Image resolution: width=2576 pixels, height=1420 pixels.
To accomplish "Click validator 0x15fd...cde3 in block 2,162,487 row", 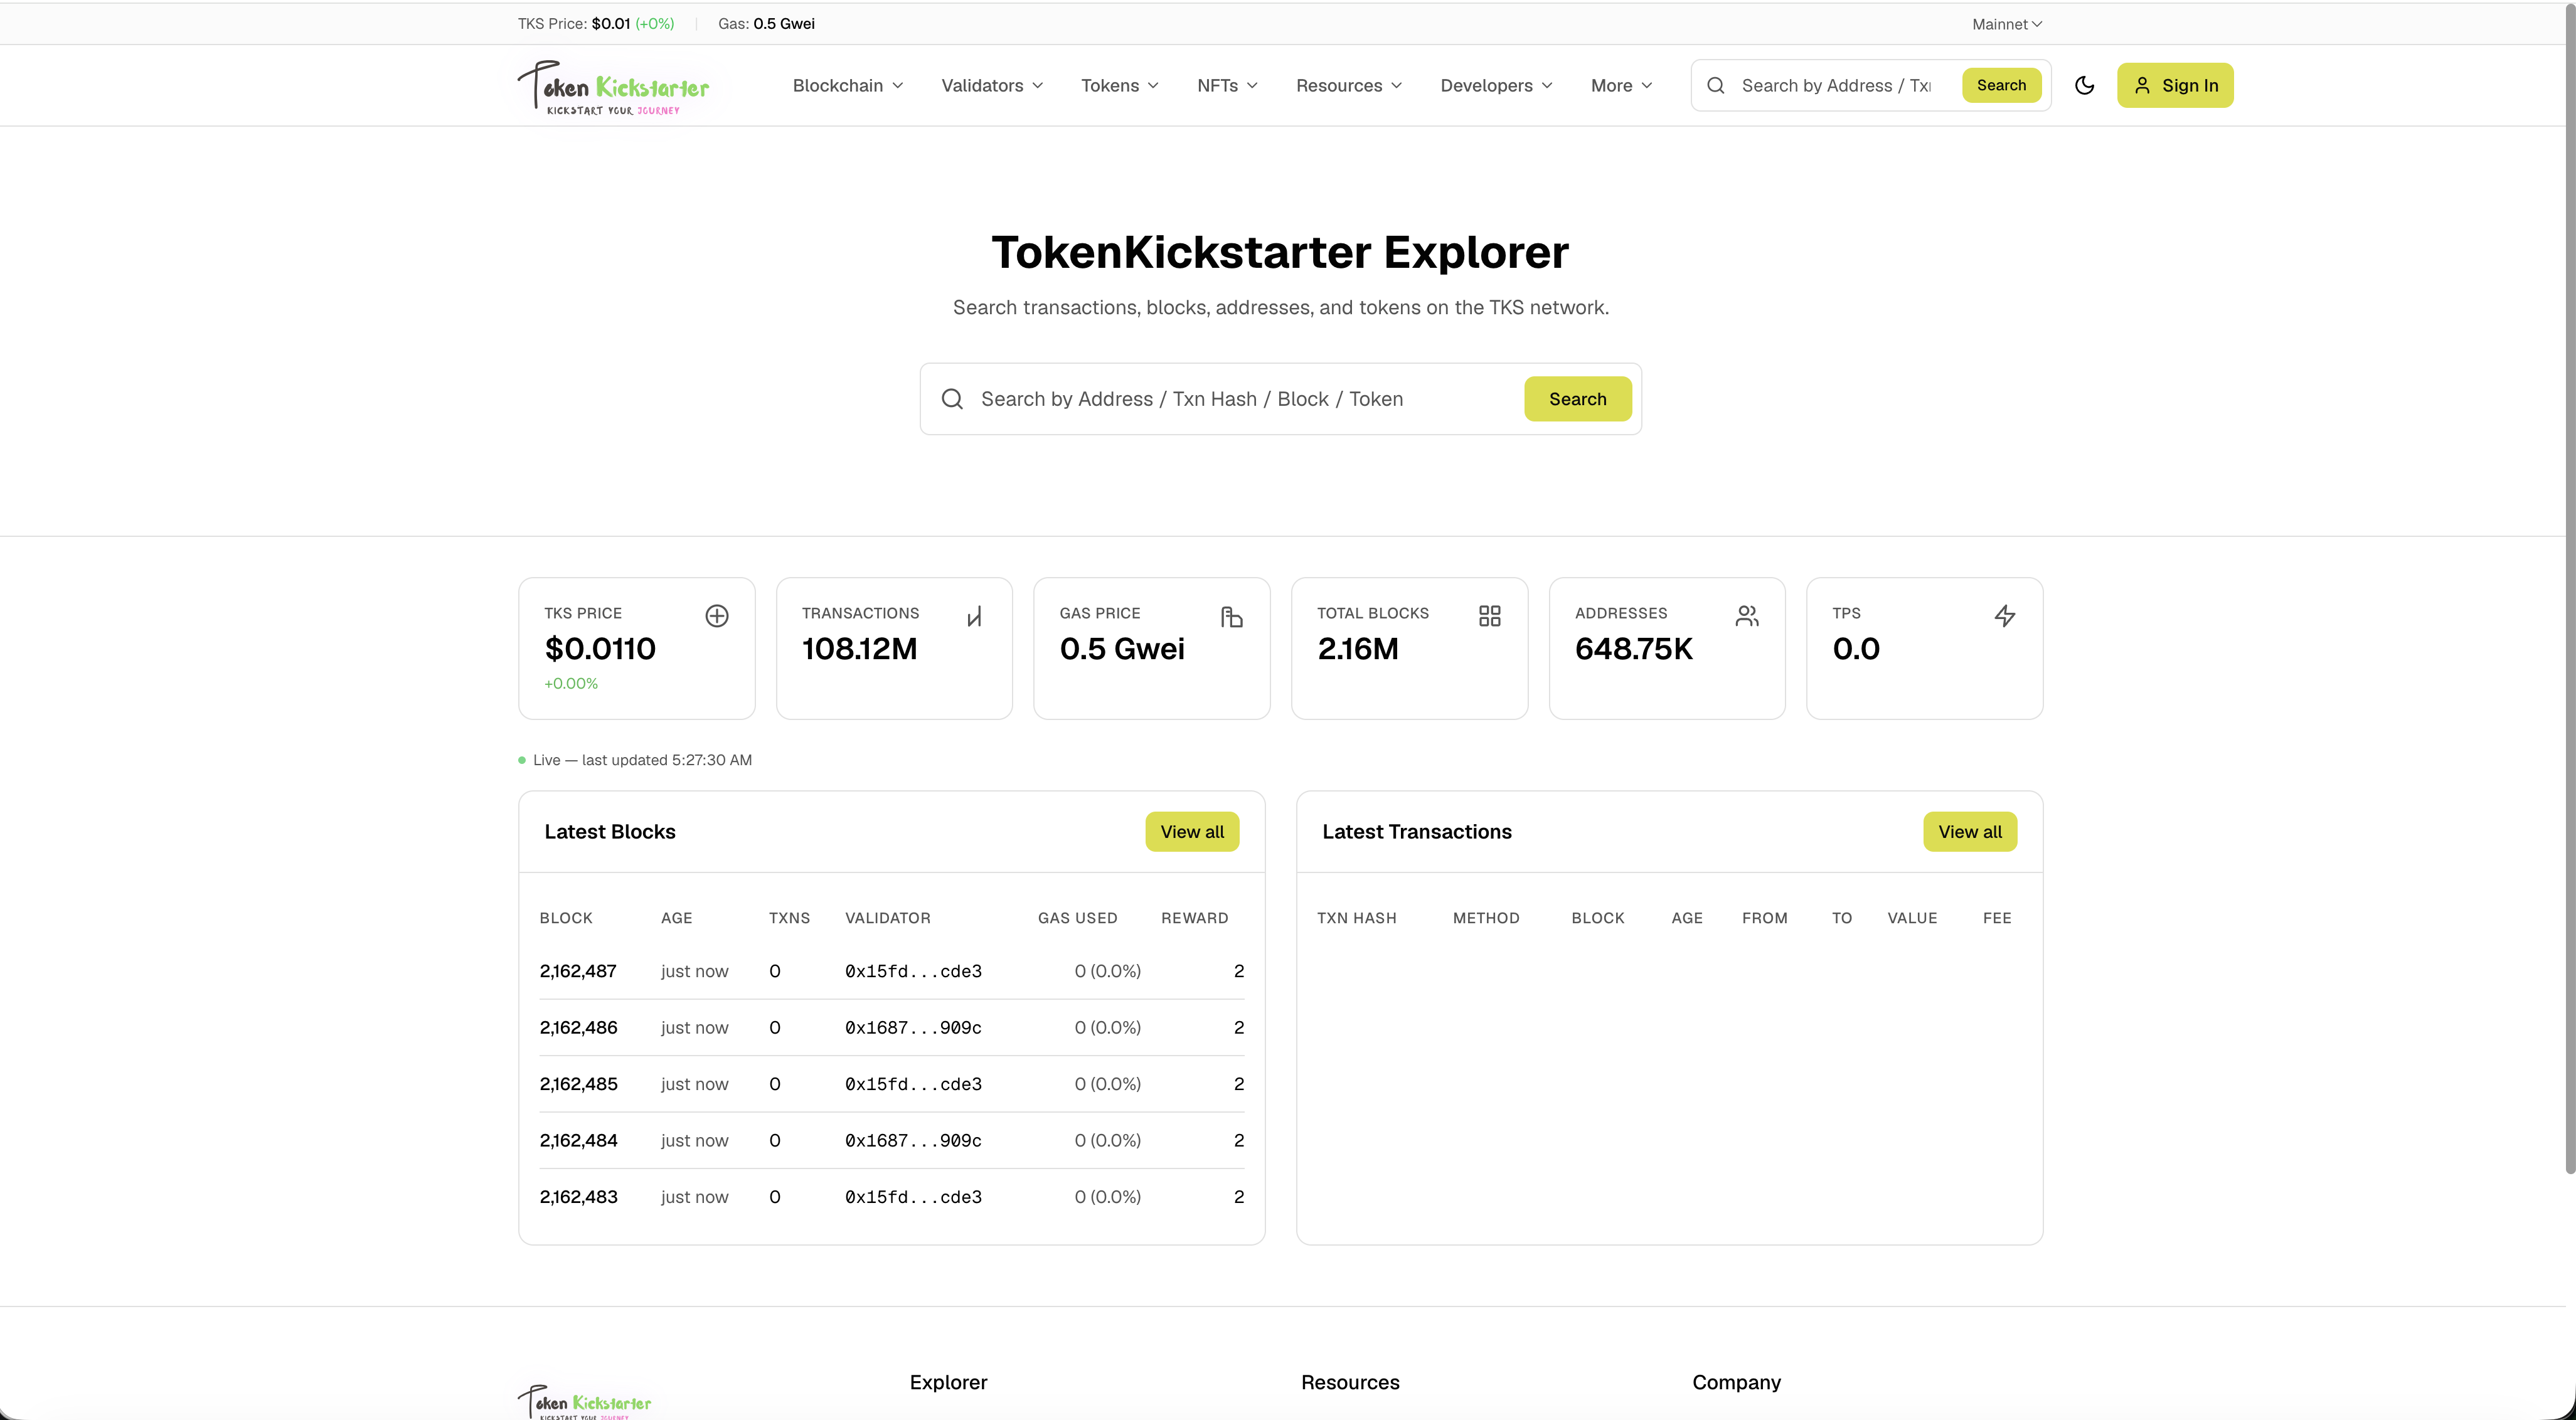I will 913,971.
